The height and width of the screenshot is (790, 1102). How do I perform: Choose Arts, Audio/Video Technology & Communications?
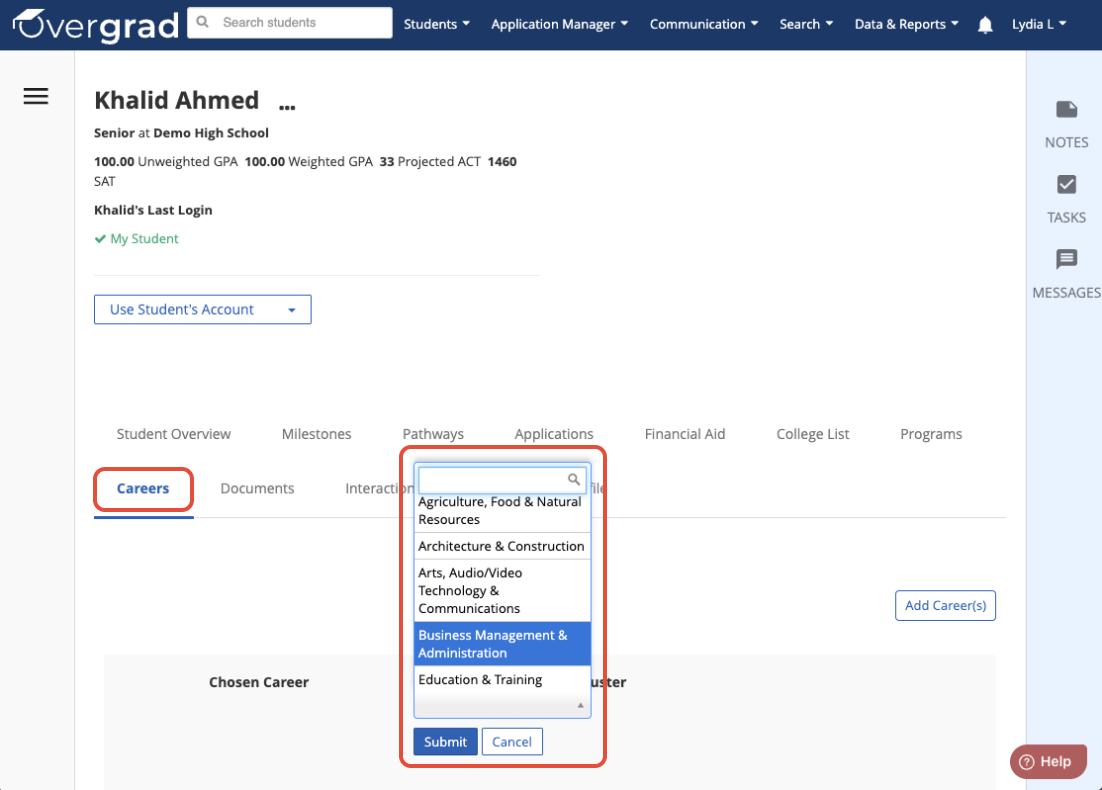[x=502, y=590]
